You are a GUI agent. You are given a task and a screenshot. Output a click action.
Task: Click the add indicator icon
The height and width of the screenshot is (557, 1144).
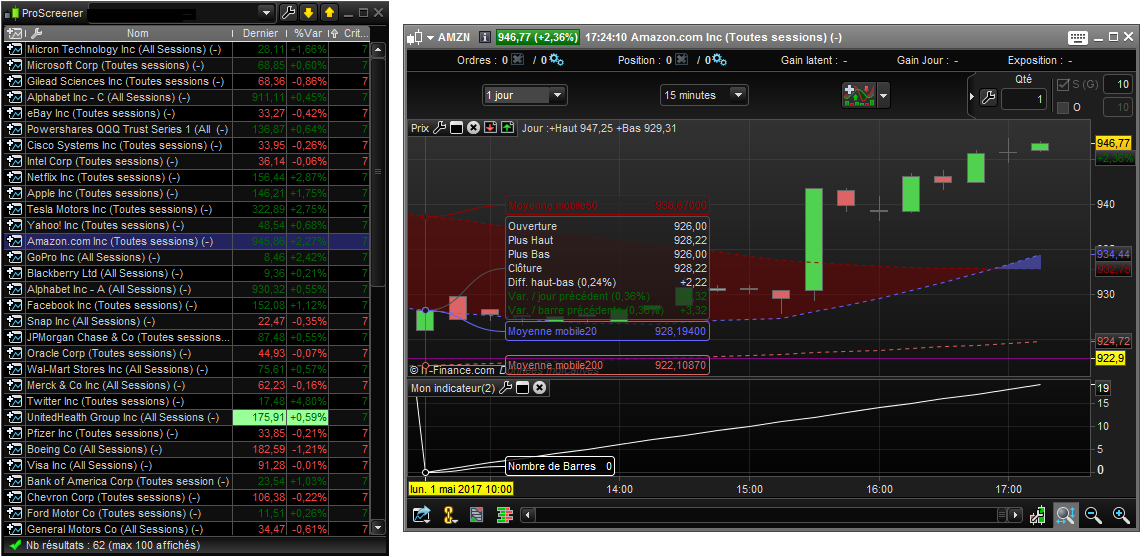858,95
